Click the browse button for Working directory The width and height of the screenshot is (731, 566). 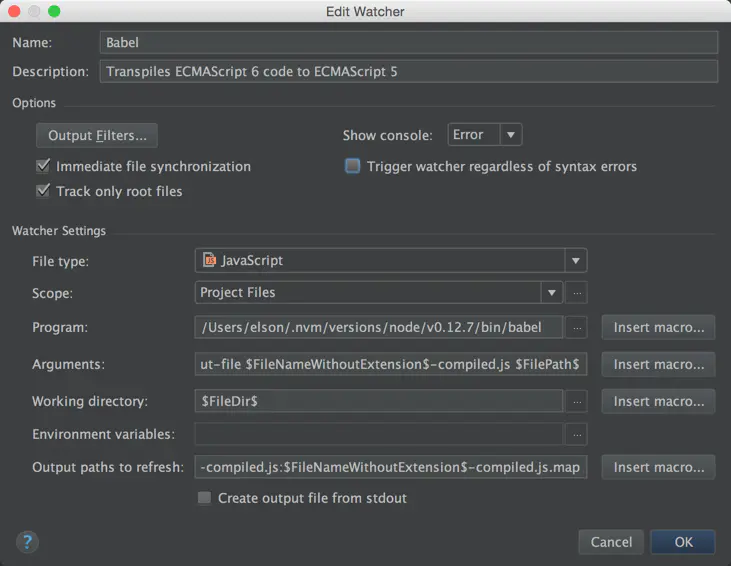point(576,401)
